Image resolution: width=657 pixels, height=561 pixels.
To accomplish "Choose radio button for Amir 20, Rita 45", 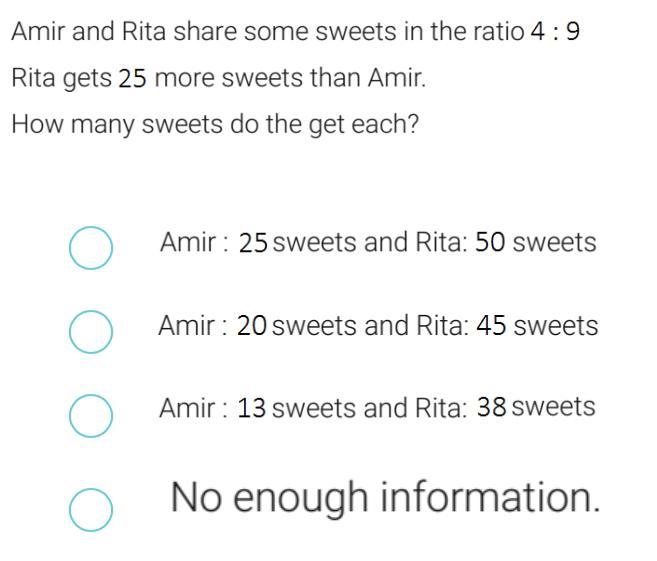I will [x=90, y=331].
